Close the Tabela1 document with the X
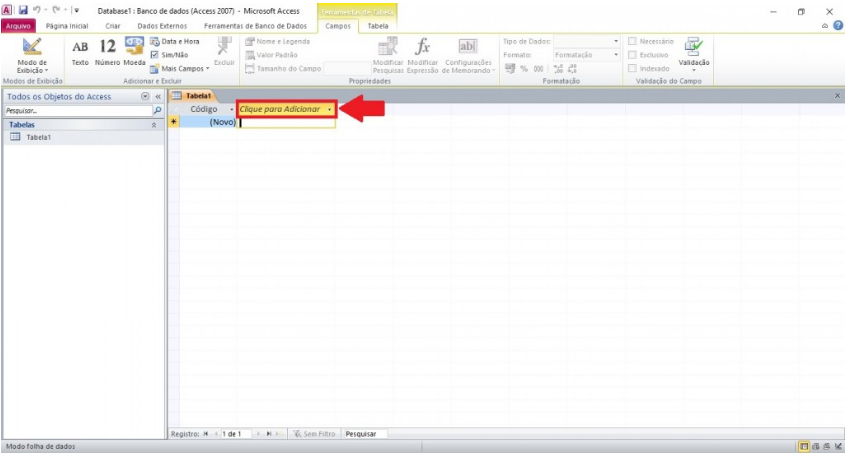Image resolution: width=853 pixels, height=459 pixels. point(837,95)
